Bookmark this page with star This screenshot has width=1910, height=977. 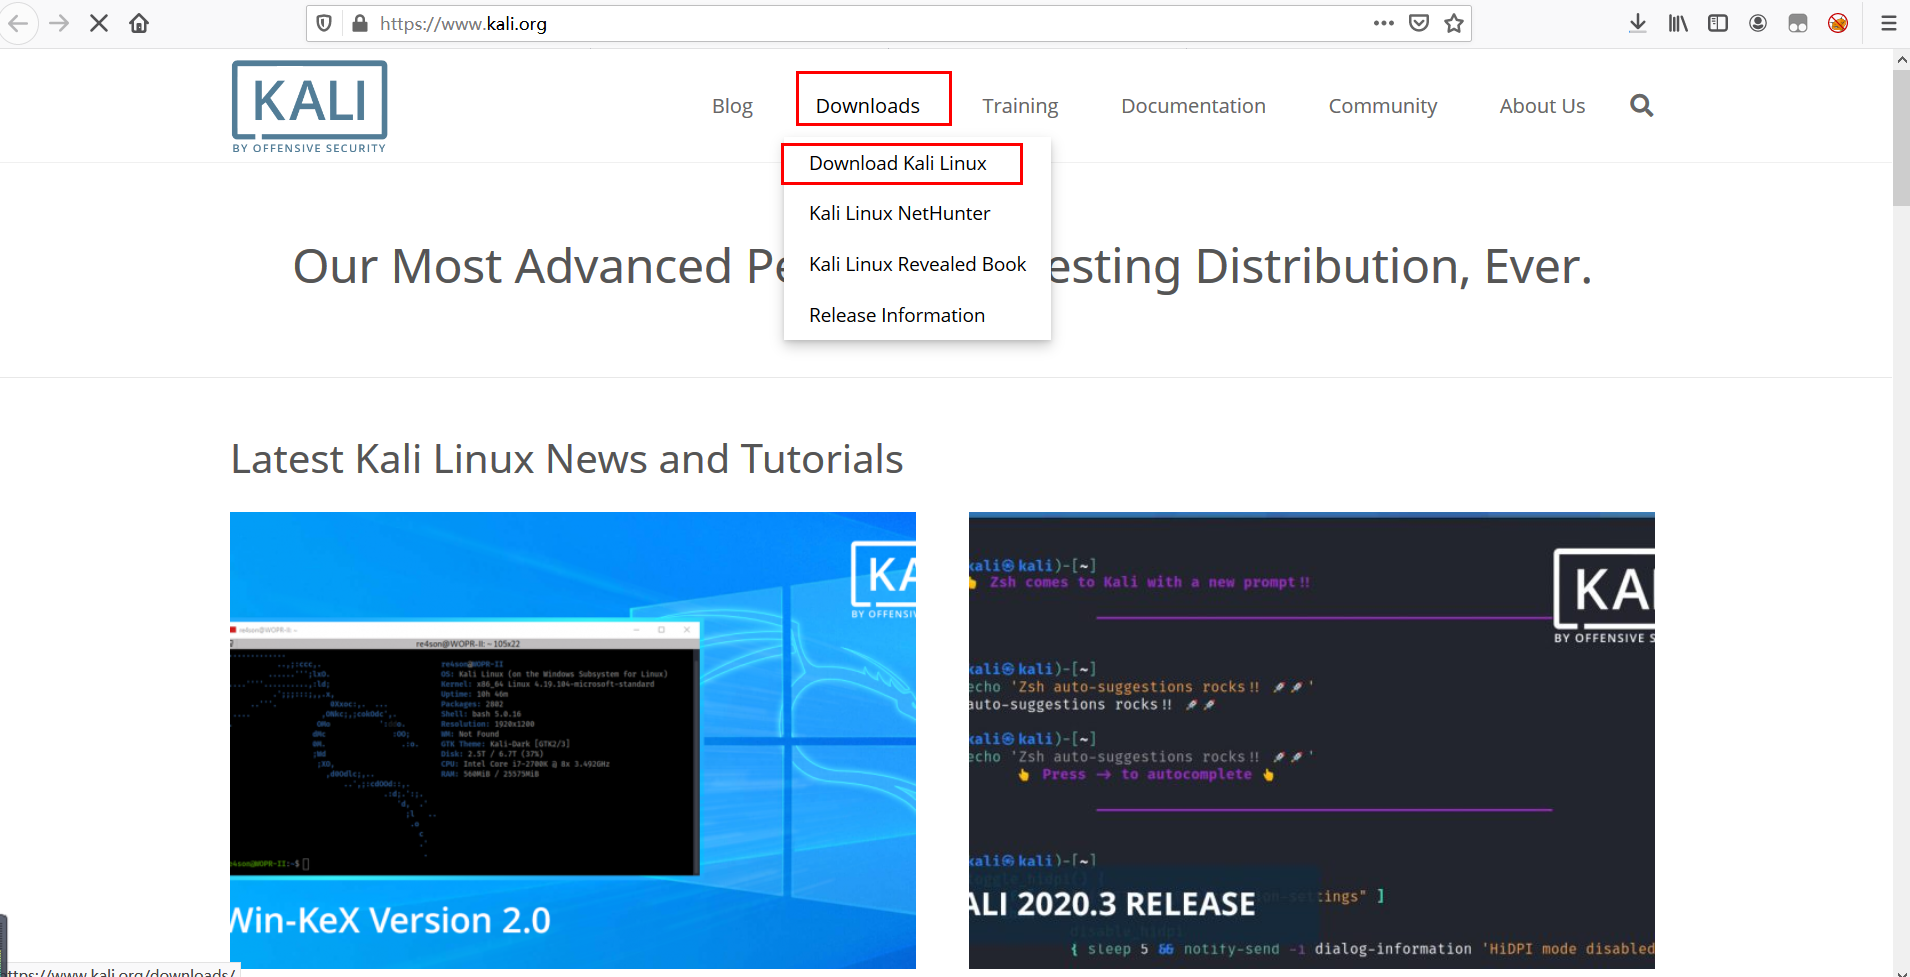pyautogui.click(x=1454, y=23)
